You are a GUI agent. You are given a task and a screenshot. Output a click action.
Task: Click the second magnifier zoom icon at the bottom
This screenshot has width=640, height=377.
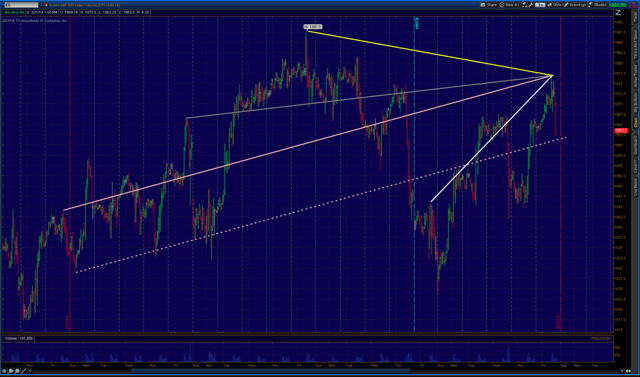[17, 371]
